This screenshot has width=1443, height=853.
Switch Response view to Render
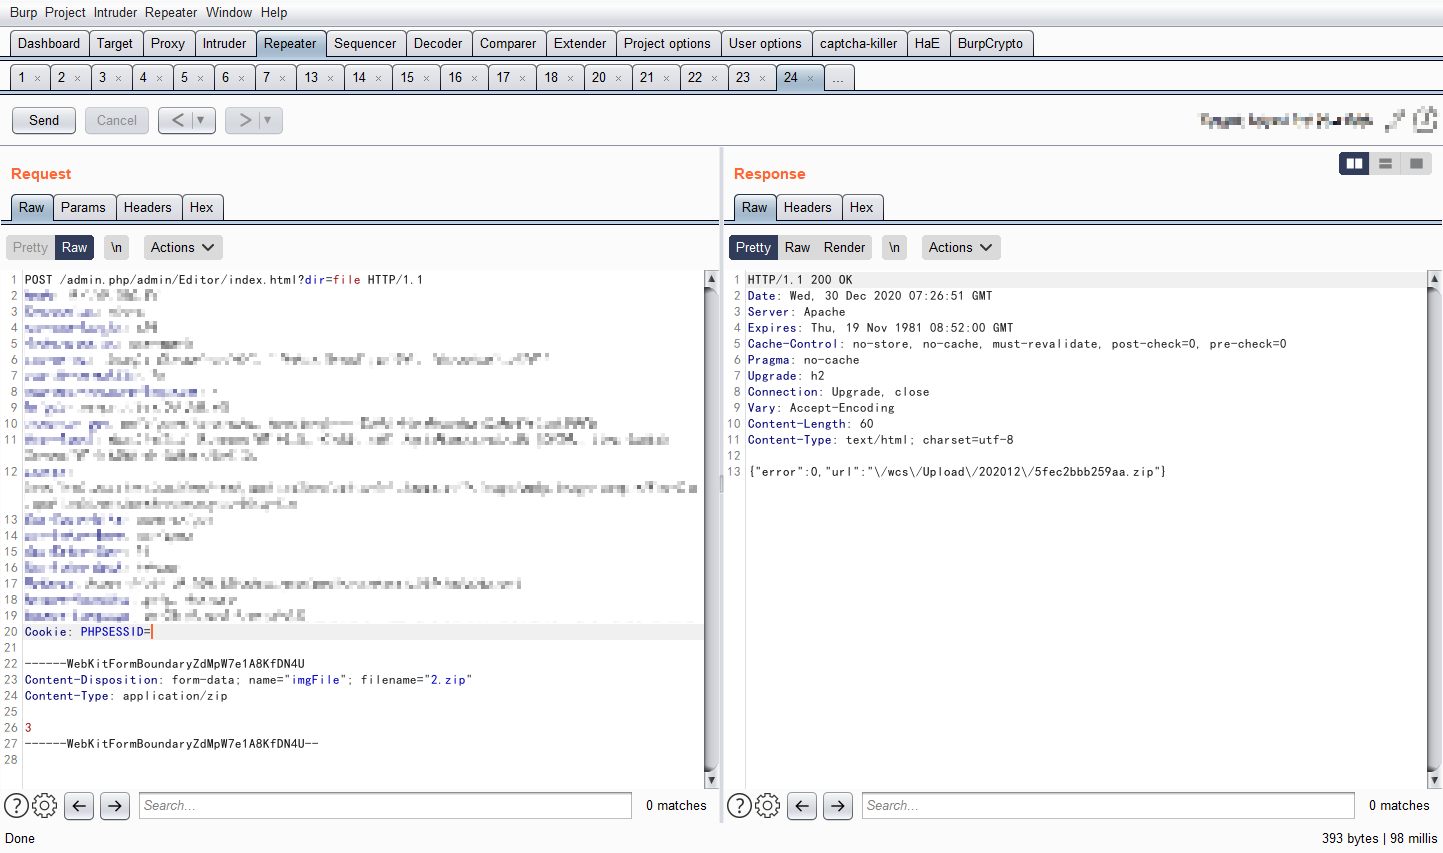tap(845, 247)
